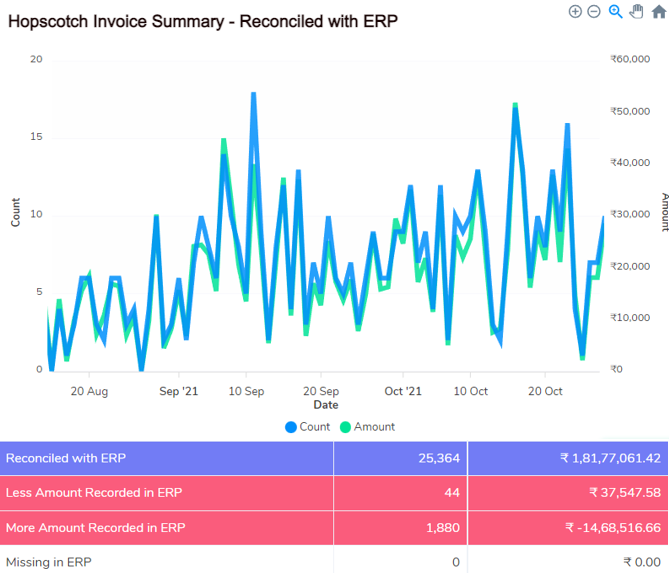Click the amount ₹ -14,68,516.66
Viewport: 670px width, 573px height.
(x=613, y=528)
